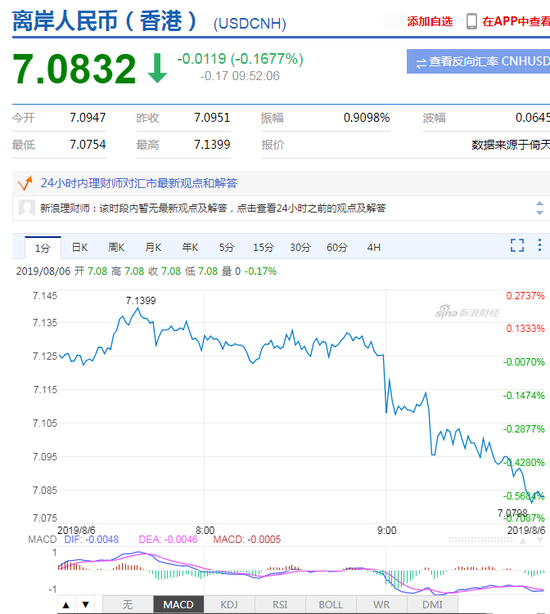550x614 pixels.
Task: Click the 振幅 value 0.9098%
Action: pos(367,117)
